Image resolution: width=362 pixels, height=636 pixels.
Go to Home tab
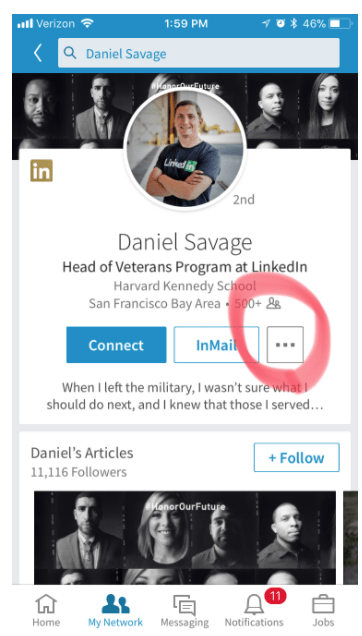tap(46, 610)
